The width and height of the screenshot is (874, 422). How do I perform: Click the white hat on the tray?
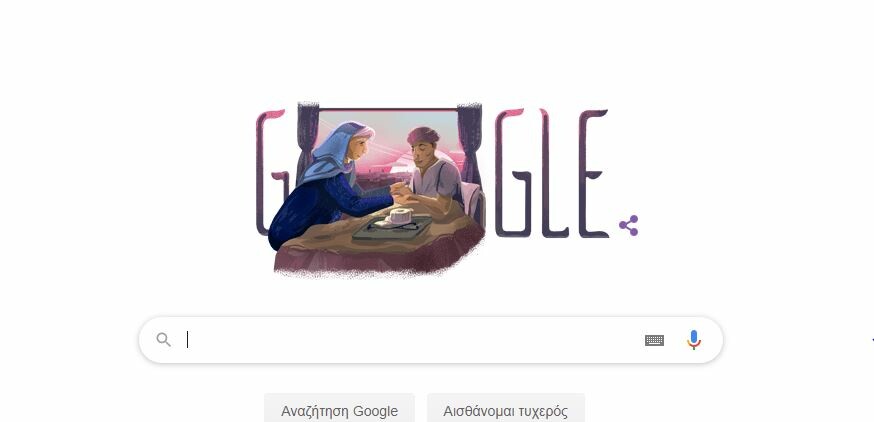[400, 217]
